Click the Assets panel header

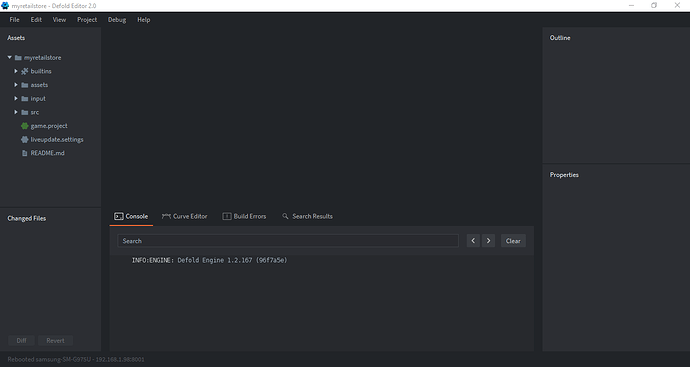pos(16,38)
